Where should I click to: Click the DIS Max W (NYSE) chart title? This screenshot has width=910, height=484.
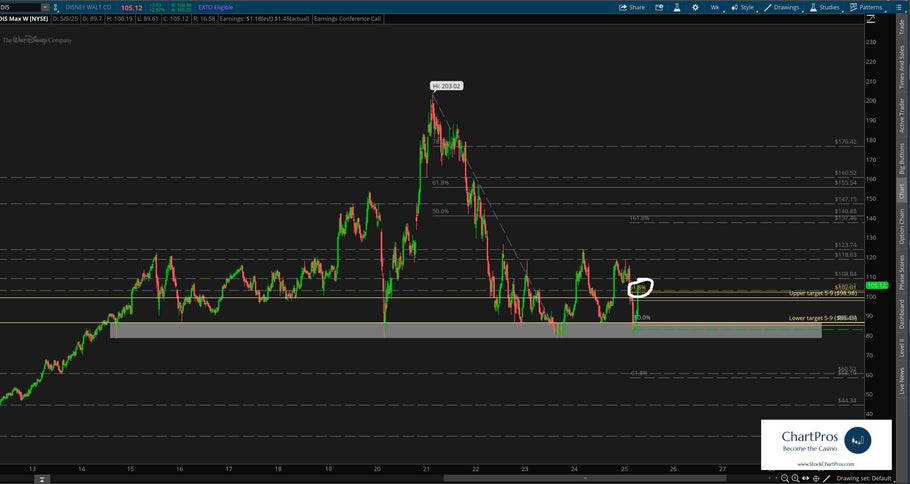coord(24,19)
